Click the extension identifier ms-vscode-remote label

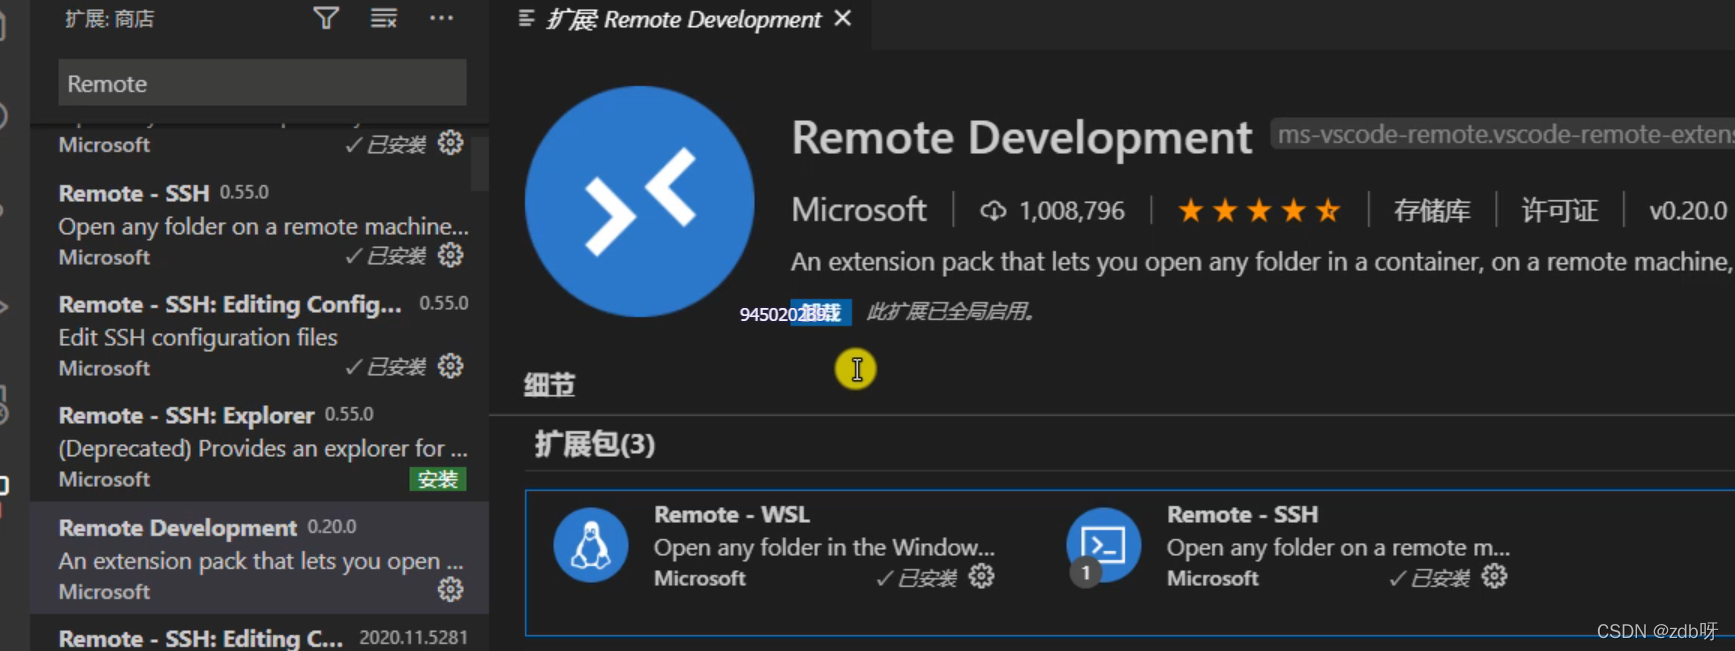click(x=1503, y=134)
